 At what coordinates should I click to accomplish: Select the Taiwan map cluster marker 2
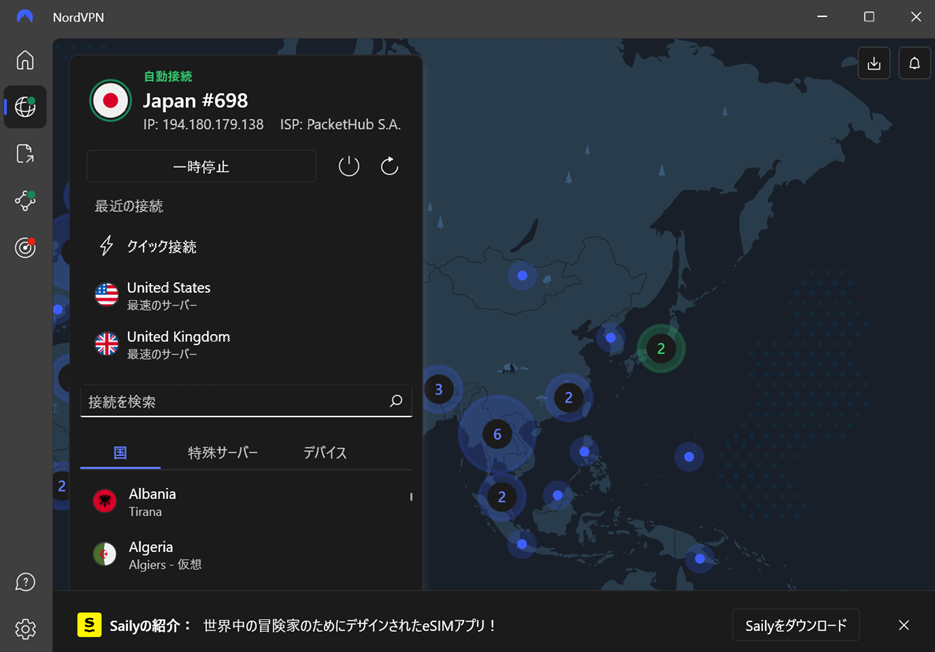tap(569, 397)
